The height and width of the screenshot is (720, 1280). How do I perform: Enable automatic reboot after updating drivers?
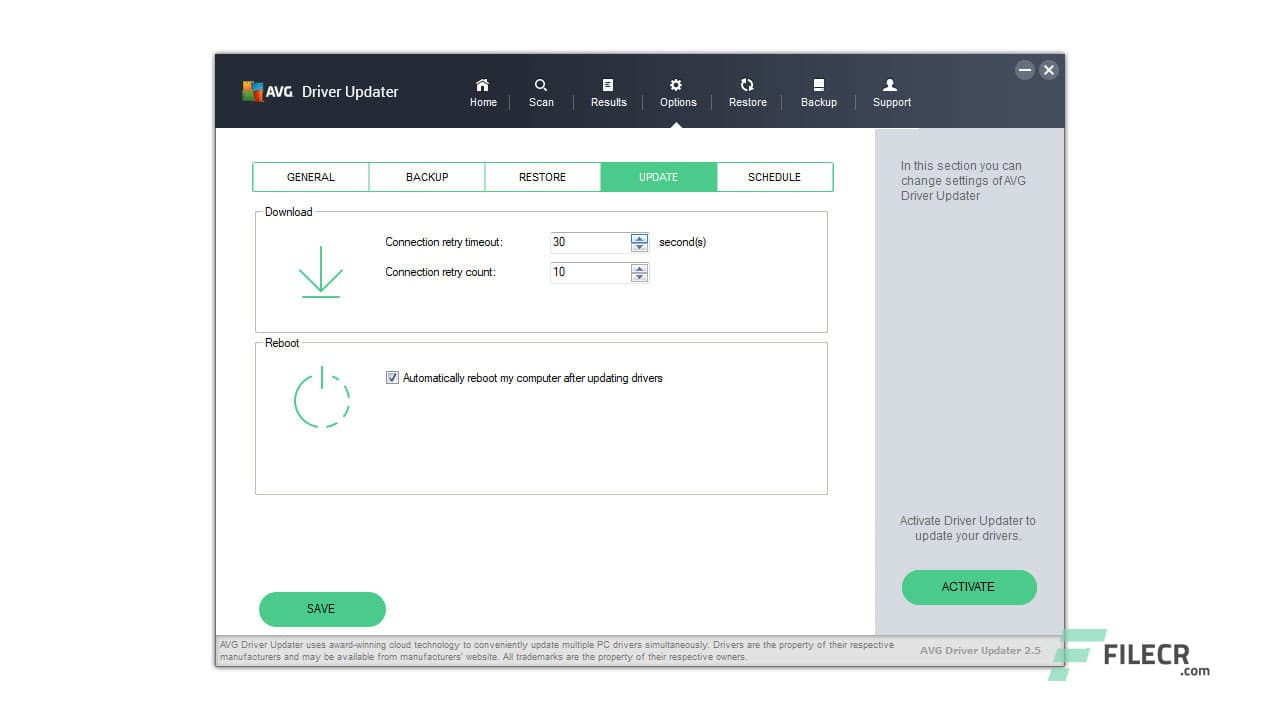(x=392, y=378)
